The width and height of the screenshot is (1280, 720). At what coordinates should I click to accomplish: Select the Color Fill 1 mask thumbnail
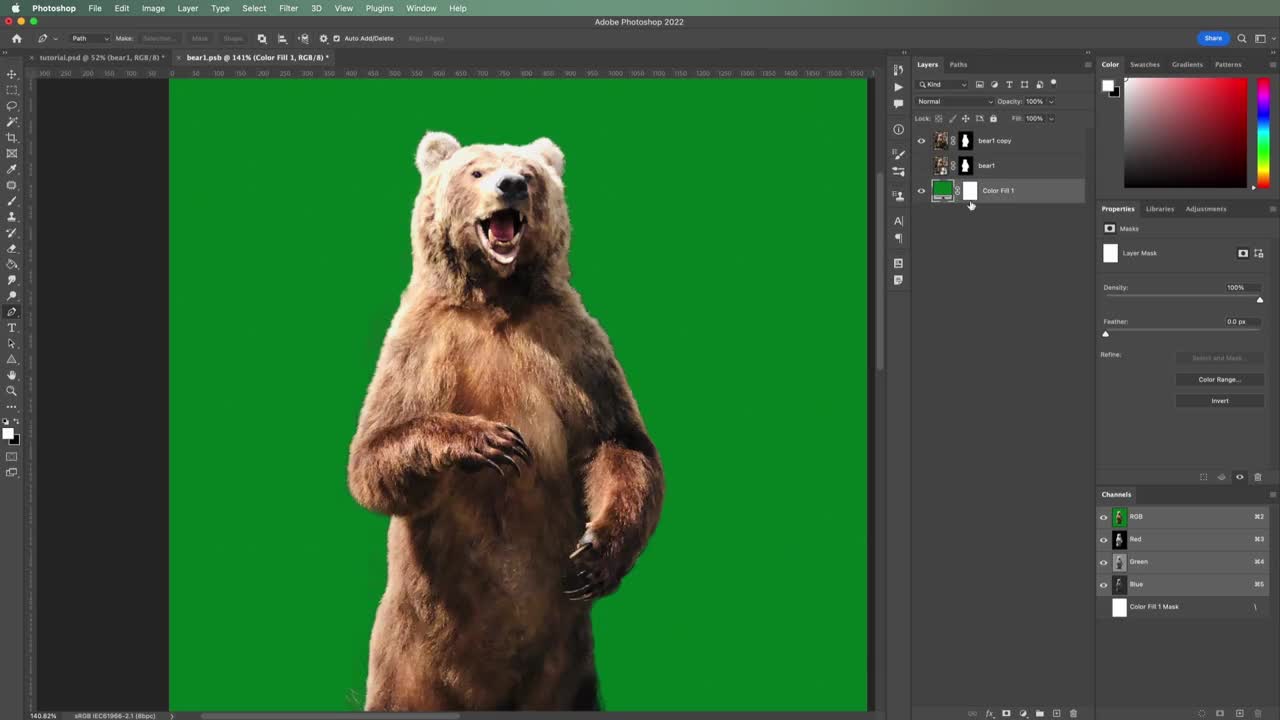coord(970,191)
